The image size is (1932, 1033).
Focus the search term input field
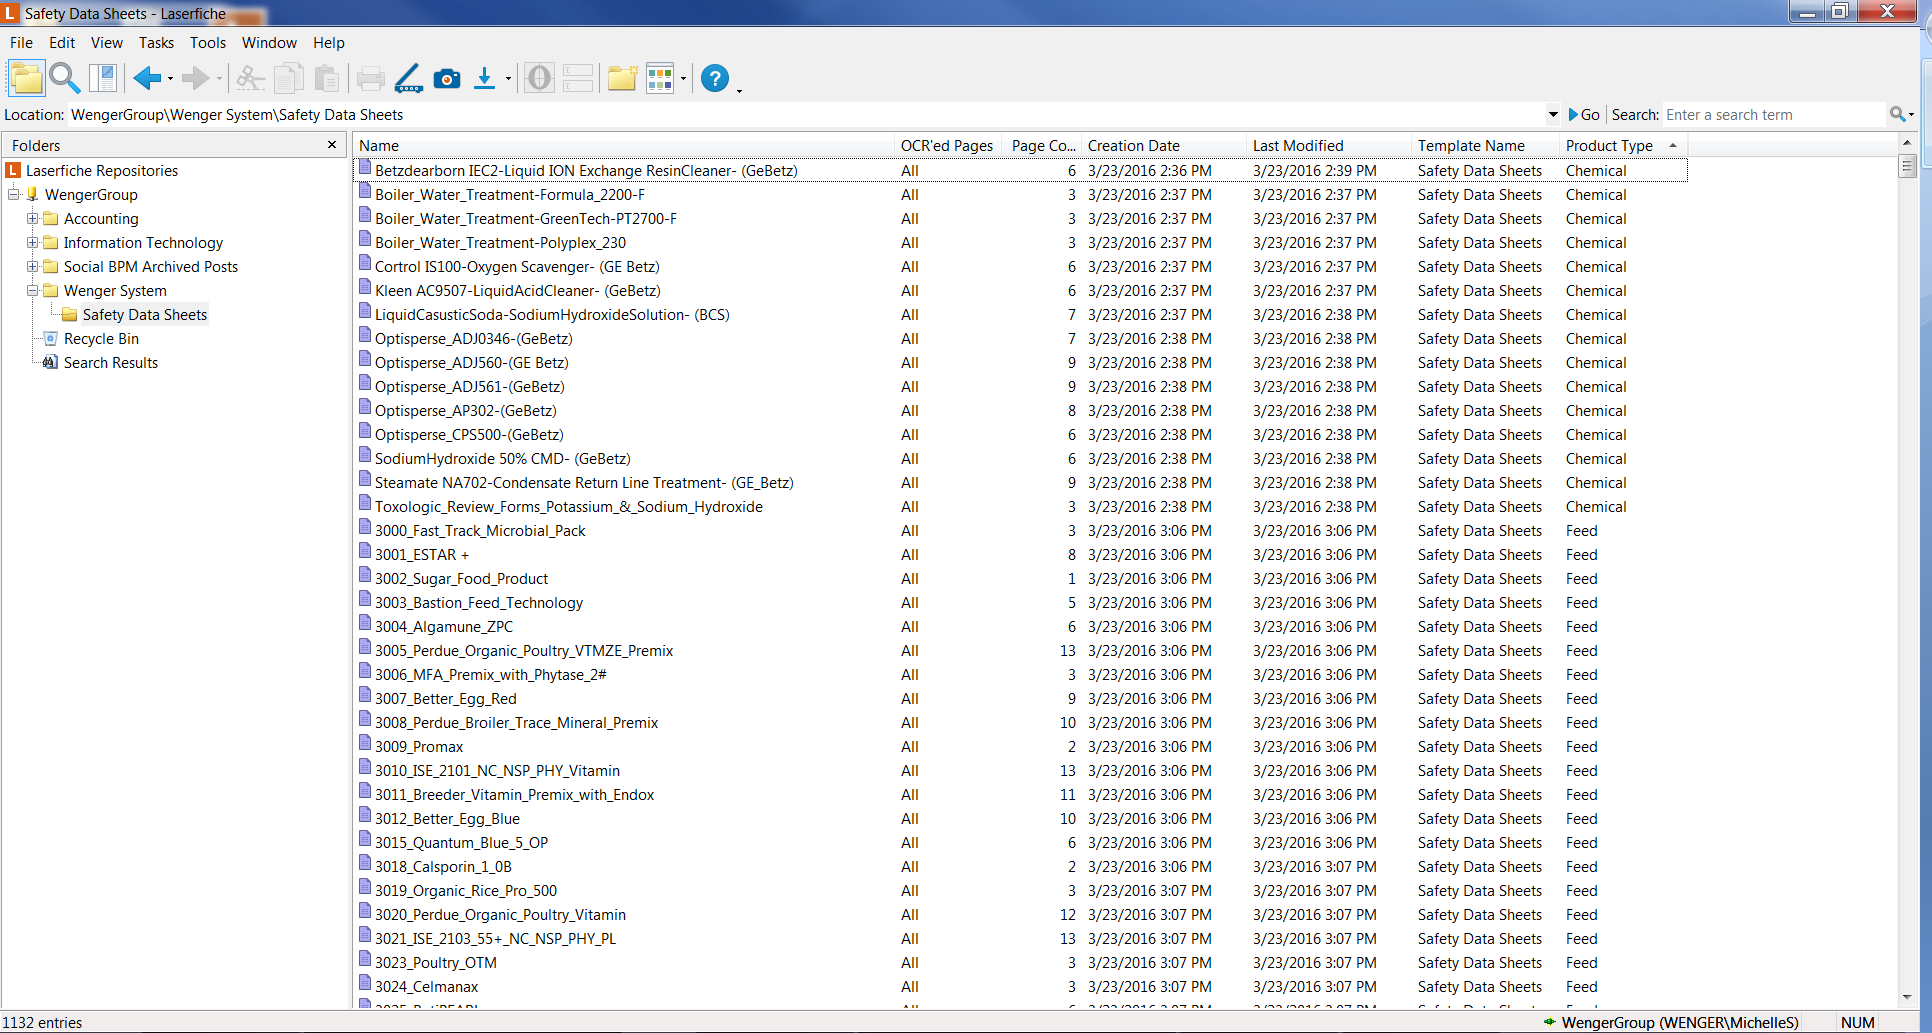[x=1773, y=115]
